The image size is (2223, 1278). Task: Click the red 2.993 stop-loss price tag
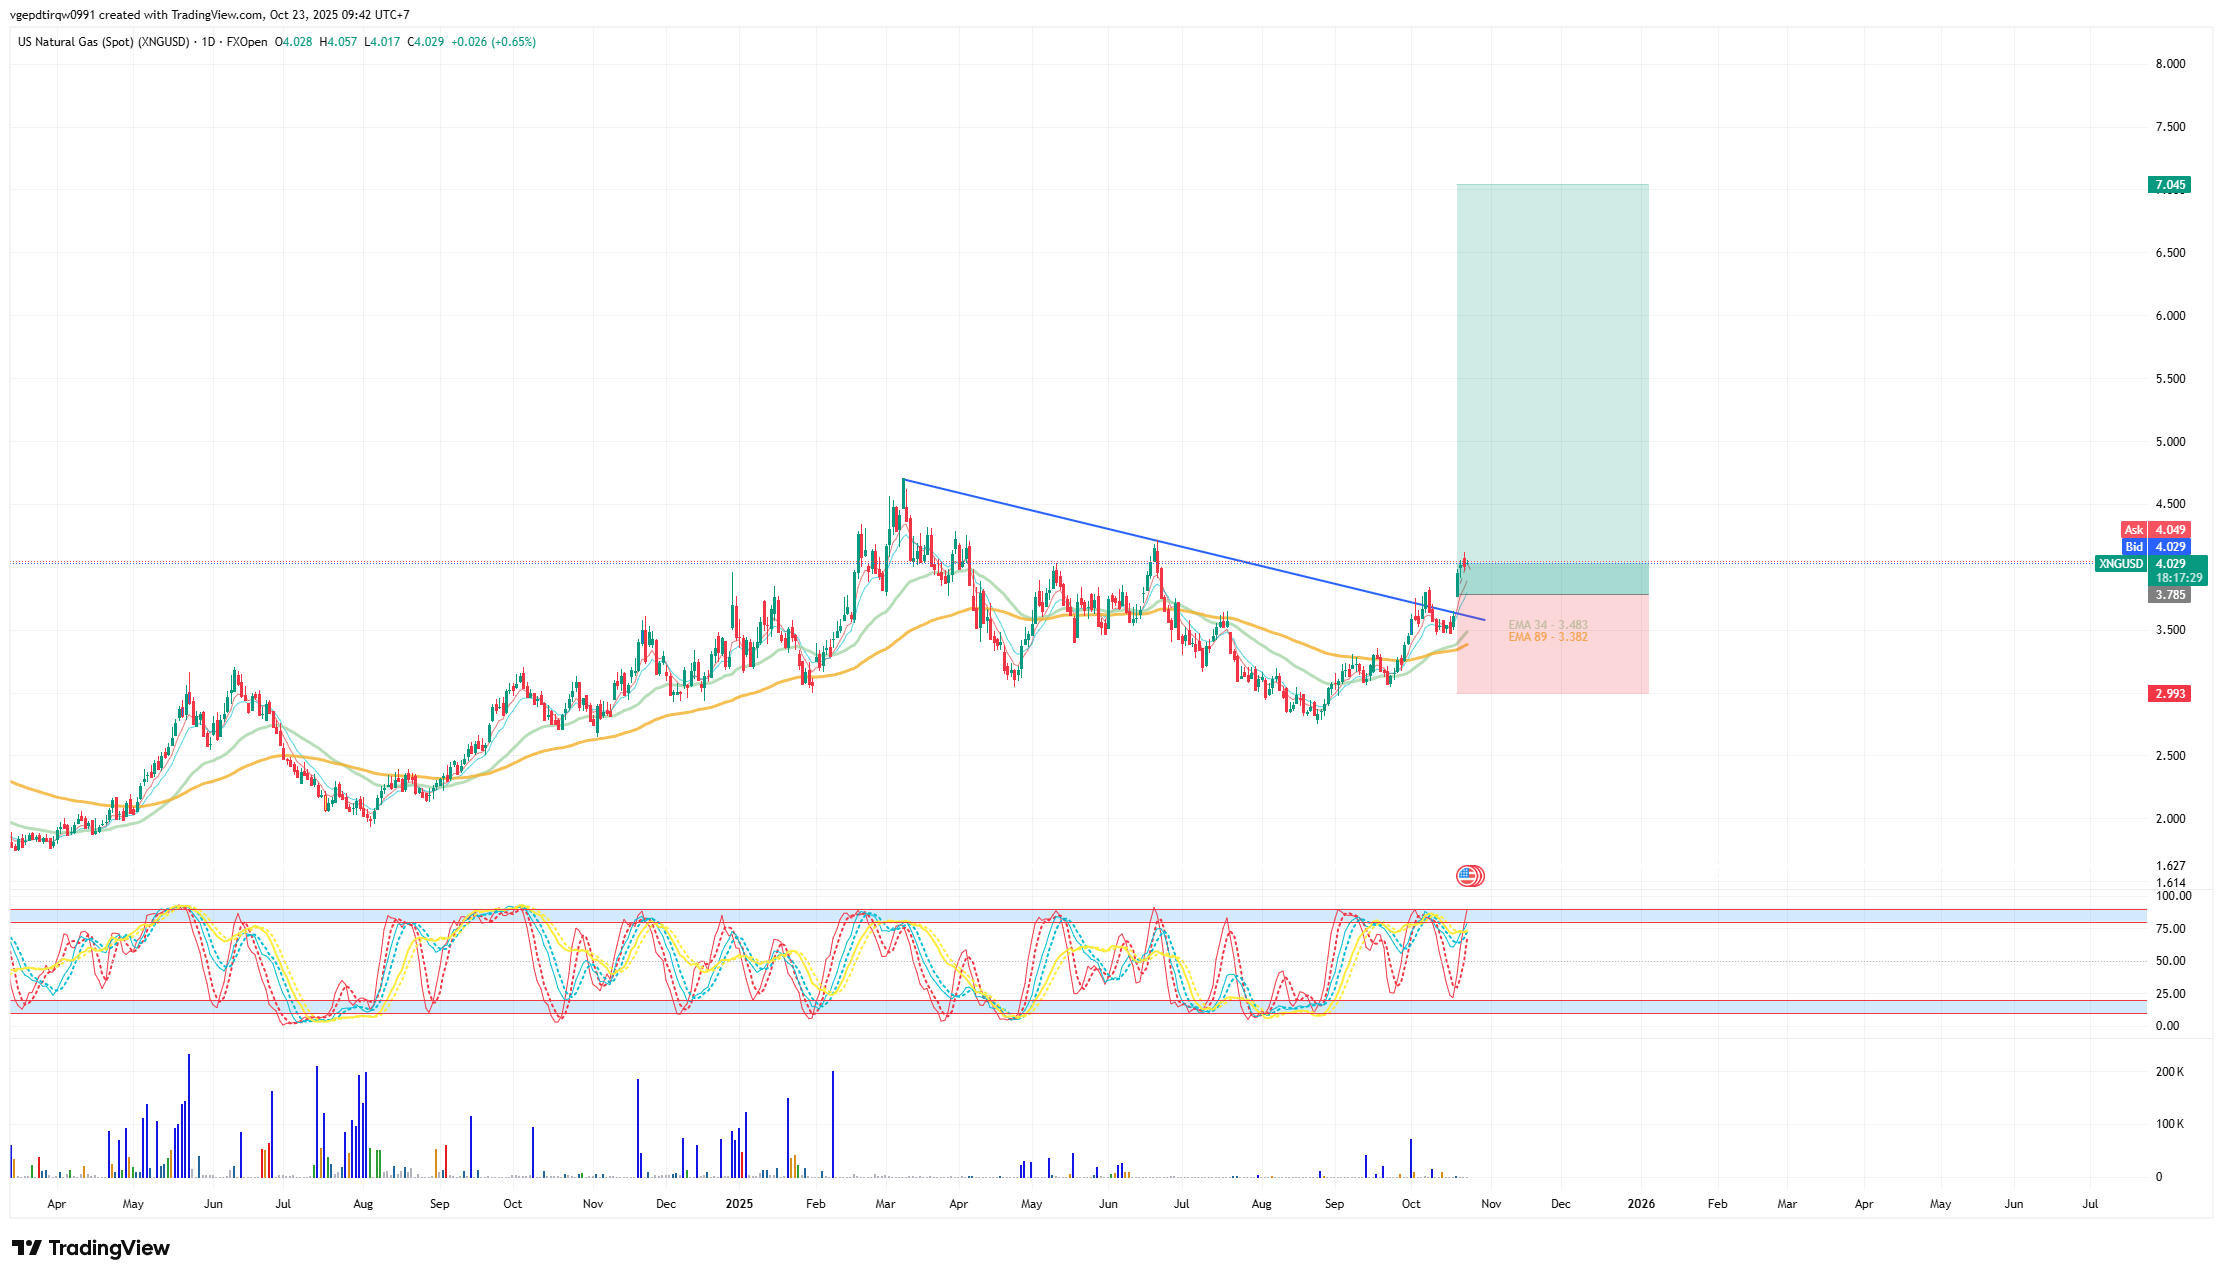2168,694
